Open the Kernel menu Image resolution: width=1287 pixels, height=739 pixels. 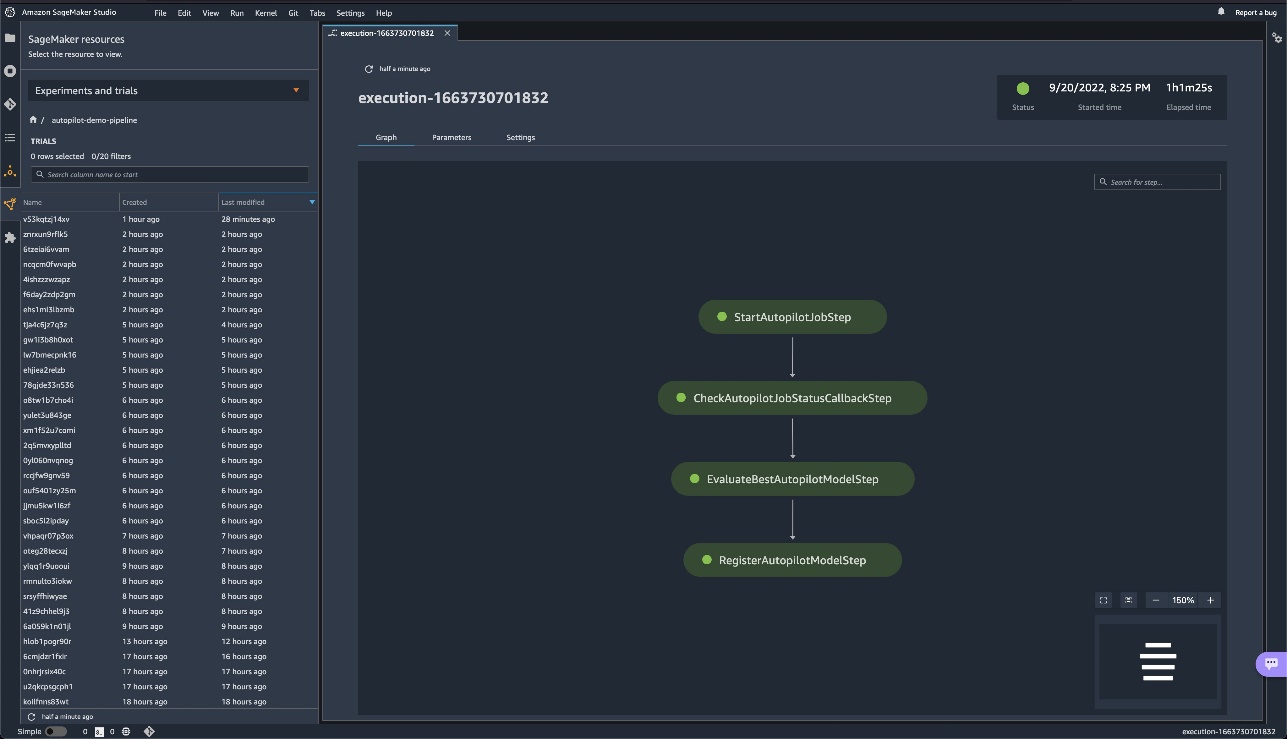pos(266,13)
